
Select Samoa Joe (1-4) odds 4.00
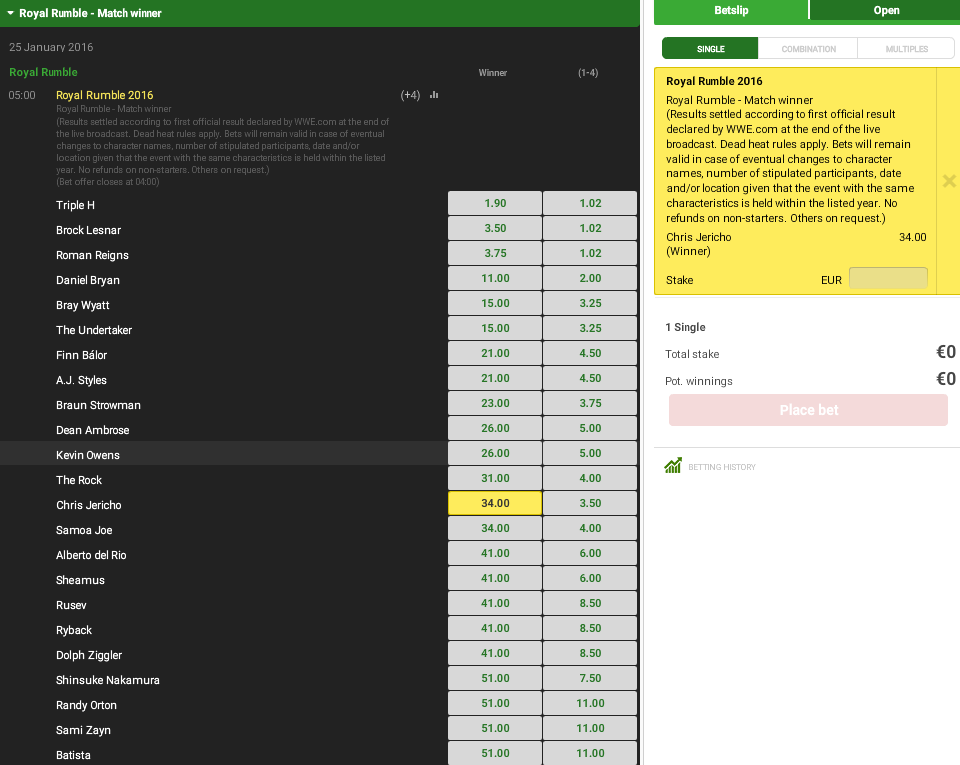[x=590, y=529]
